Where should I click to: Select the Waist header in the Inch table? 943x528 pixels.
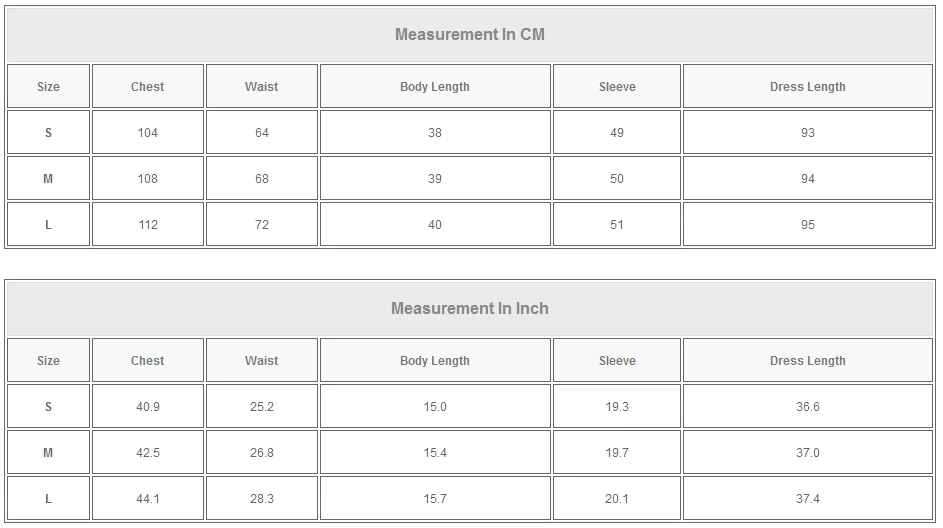pos(262,361)
